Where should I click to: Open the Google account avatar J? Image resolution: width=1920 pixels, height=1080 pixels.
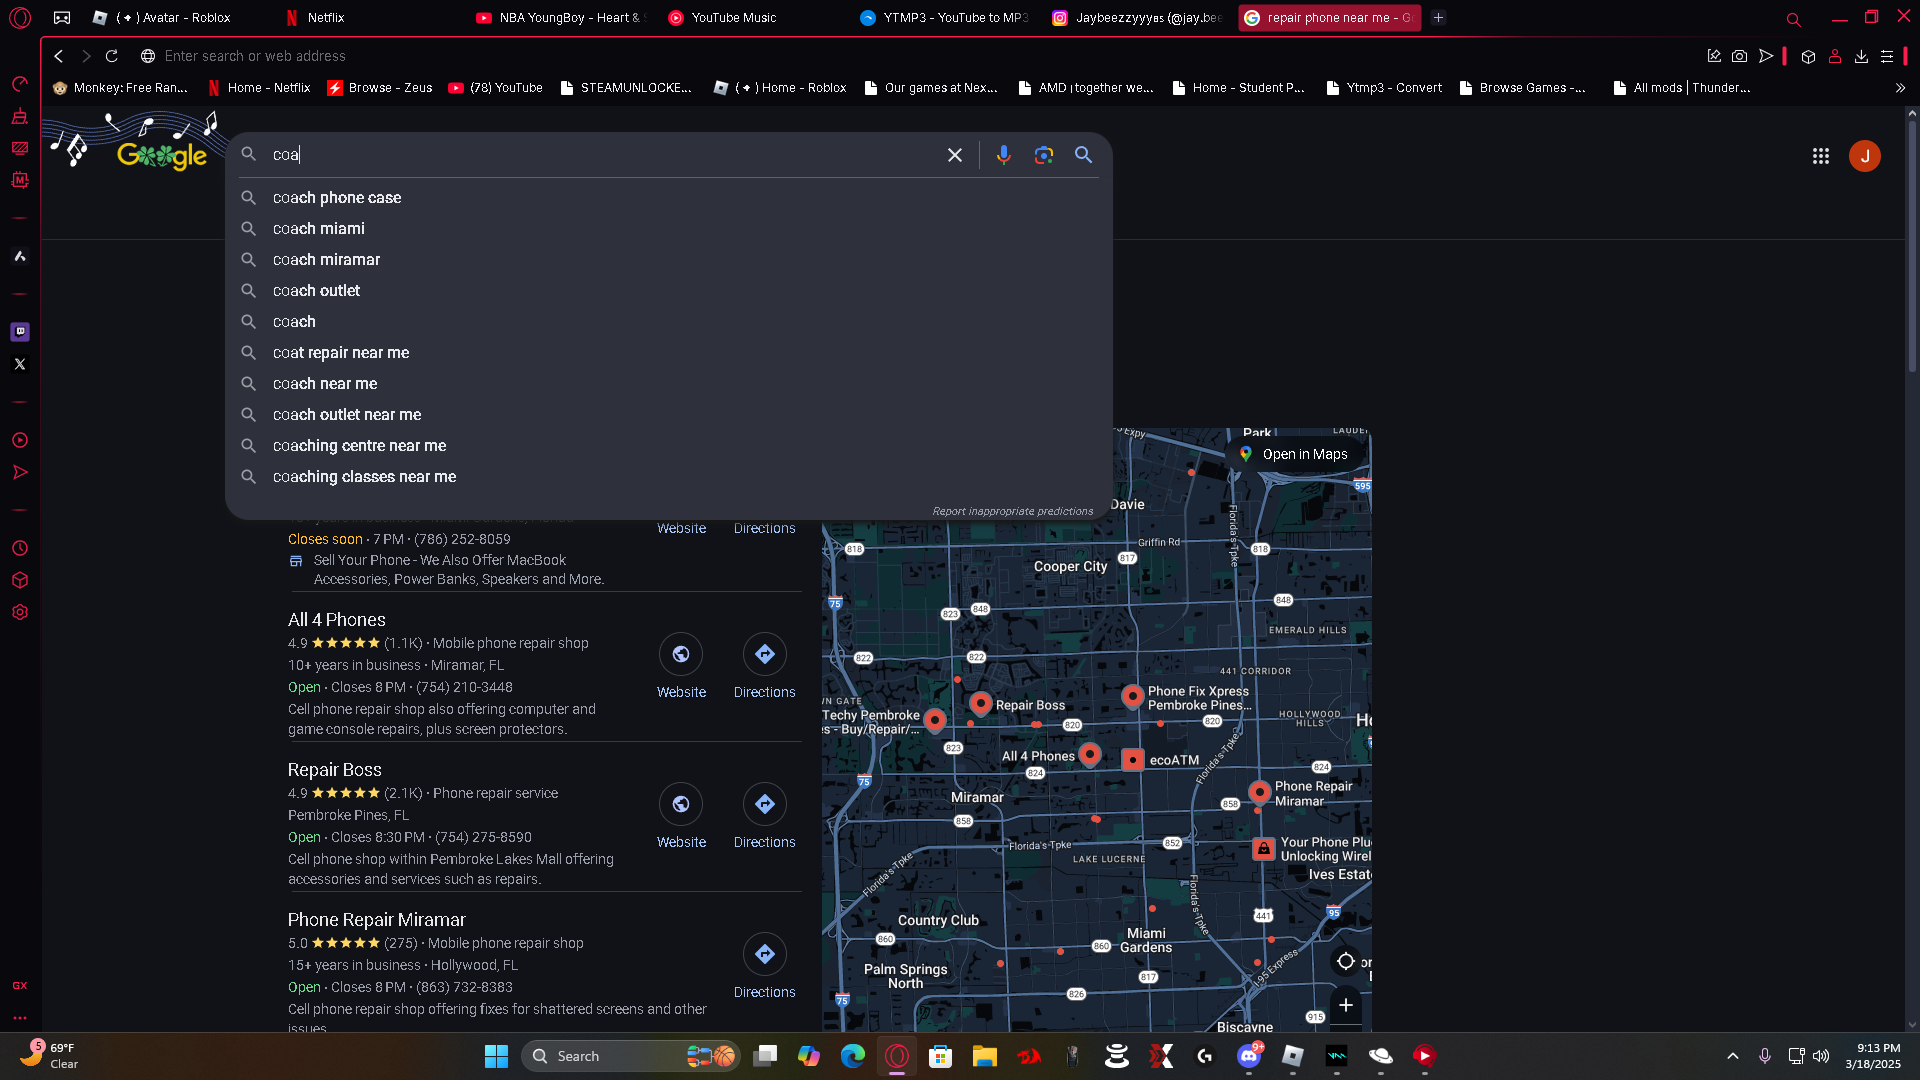pyautogui.click(x=1865, y=156)
